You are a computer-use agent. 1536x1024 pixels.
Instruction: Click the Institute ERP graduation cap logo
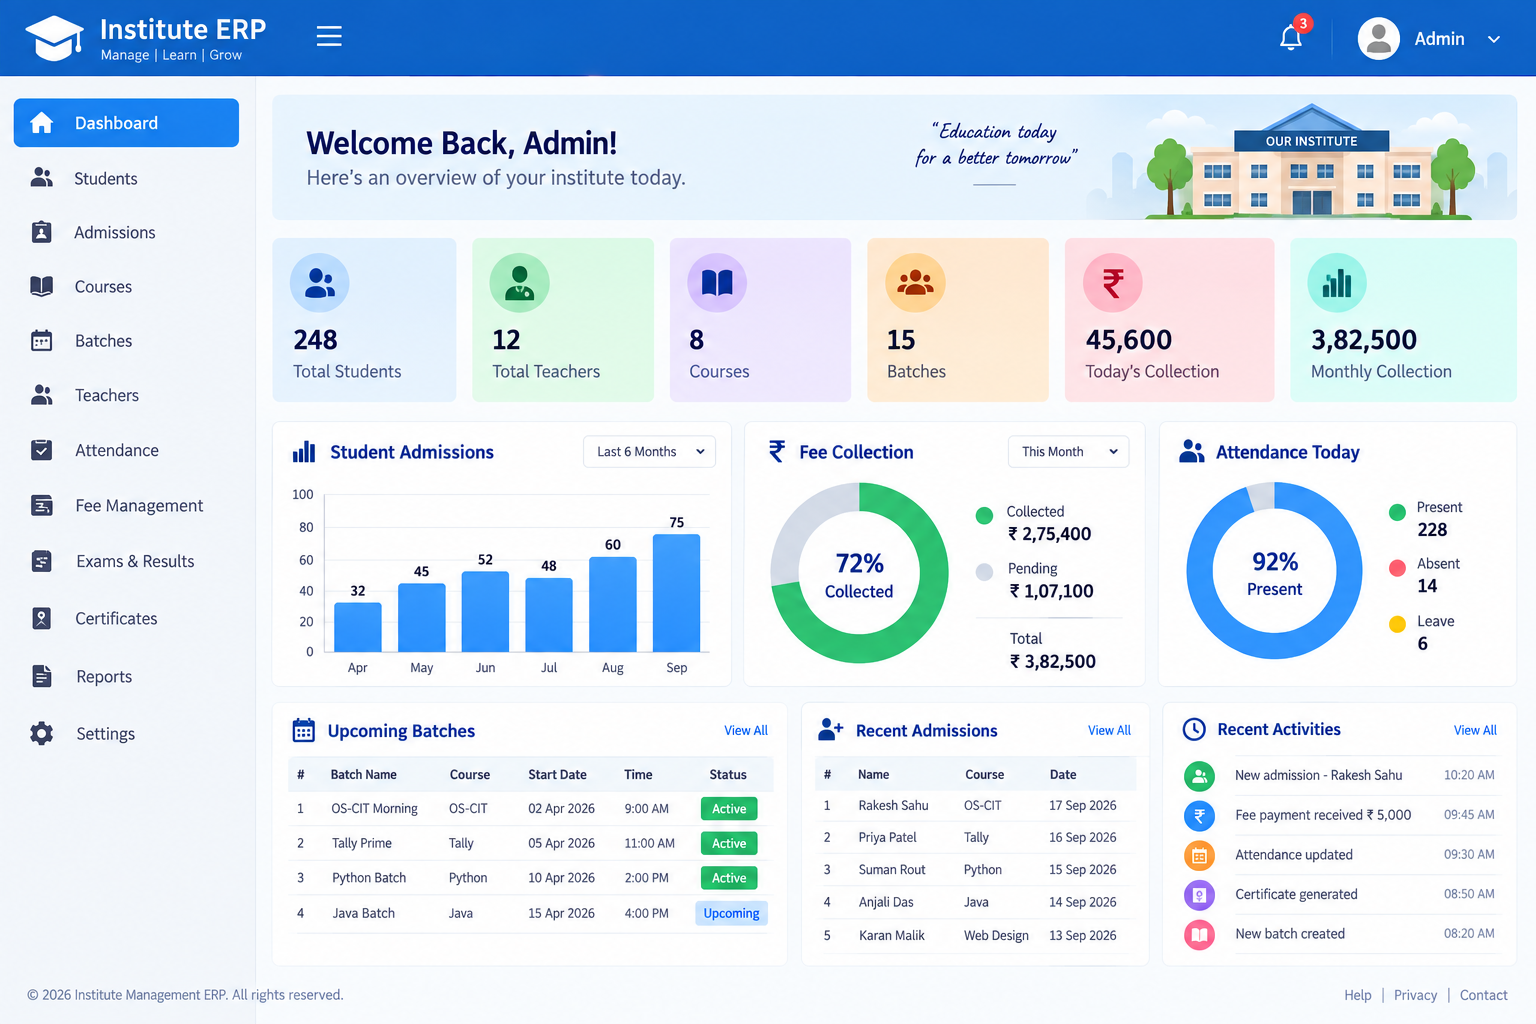coord(54,38)
